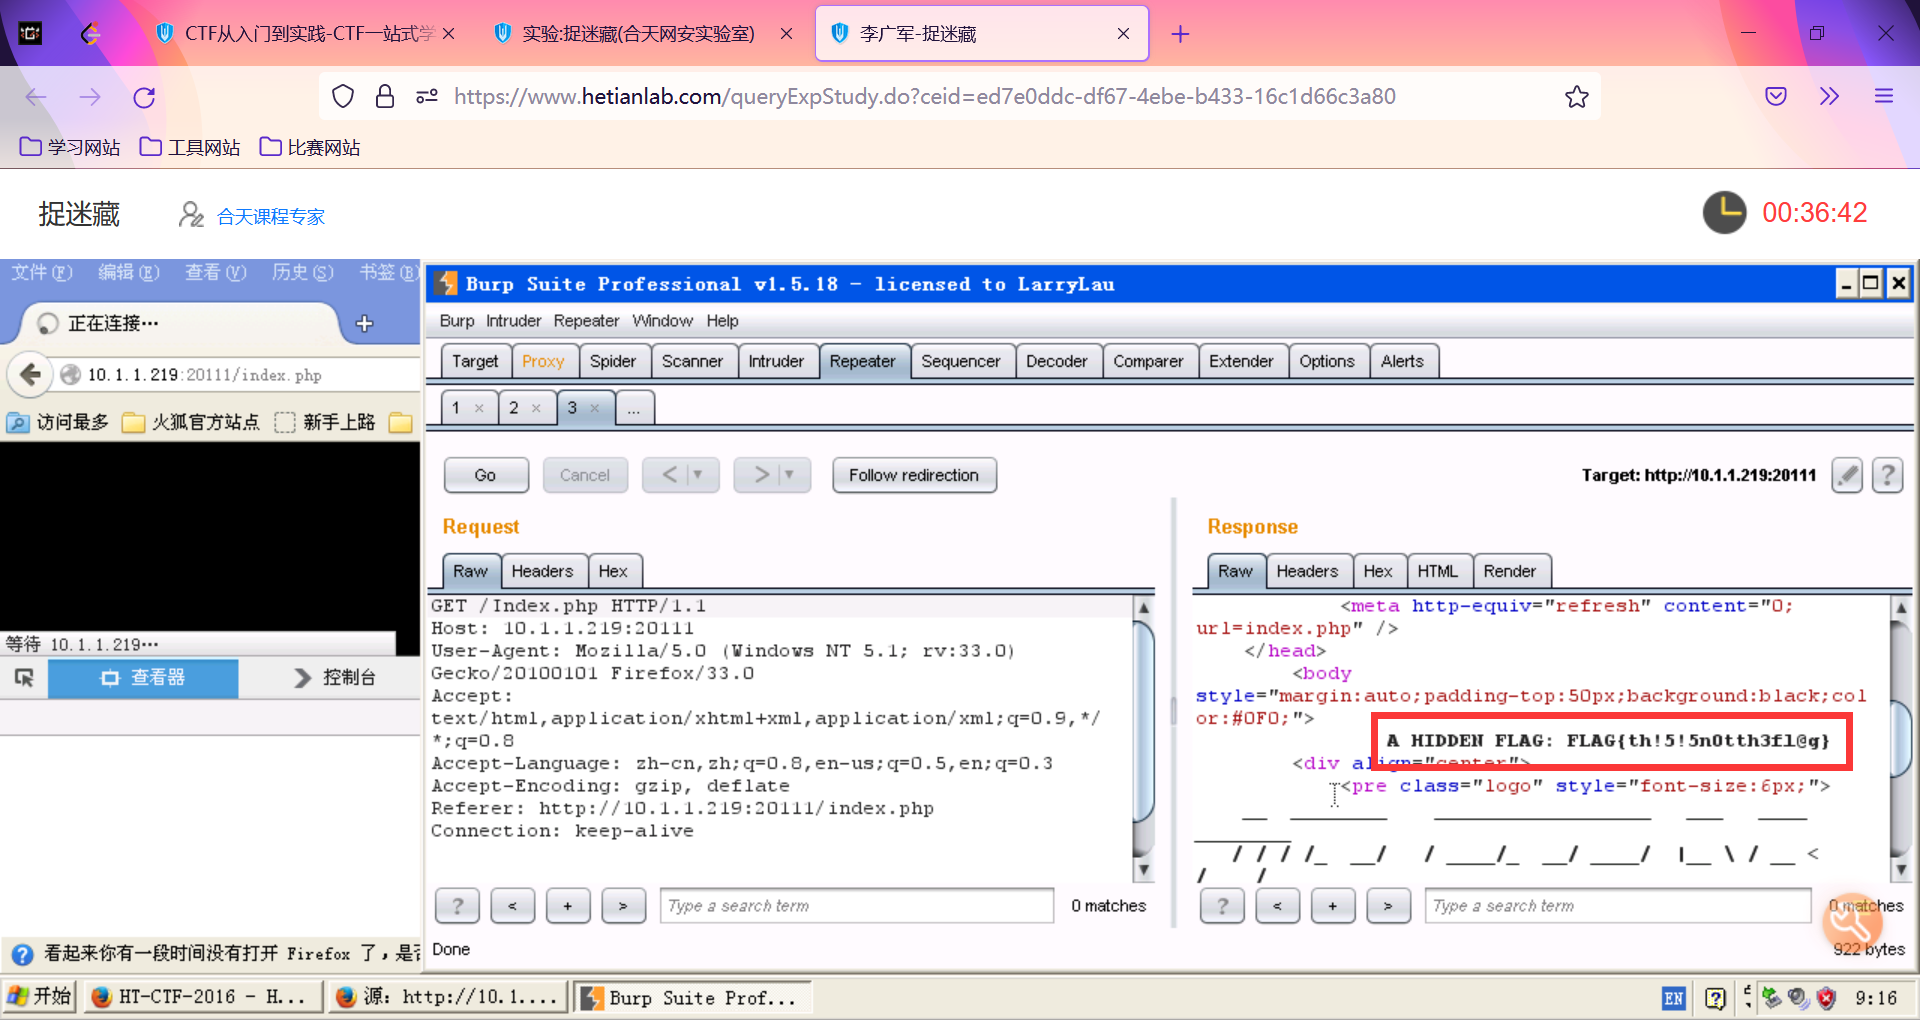Add a new tab in inner Firefox
This screenshot has height=1020, width=1920.
[365, 323]
